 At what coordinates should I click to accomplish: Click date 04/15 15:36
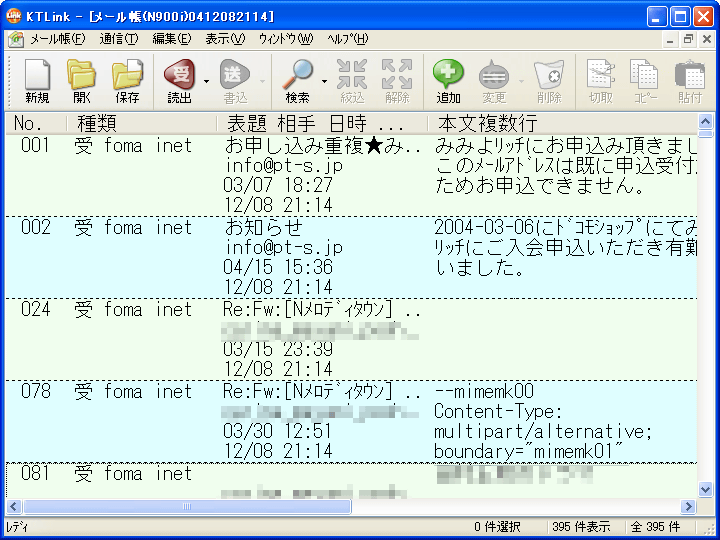[x=278, y=267]
